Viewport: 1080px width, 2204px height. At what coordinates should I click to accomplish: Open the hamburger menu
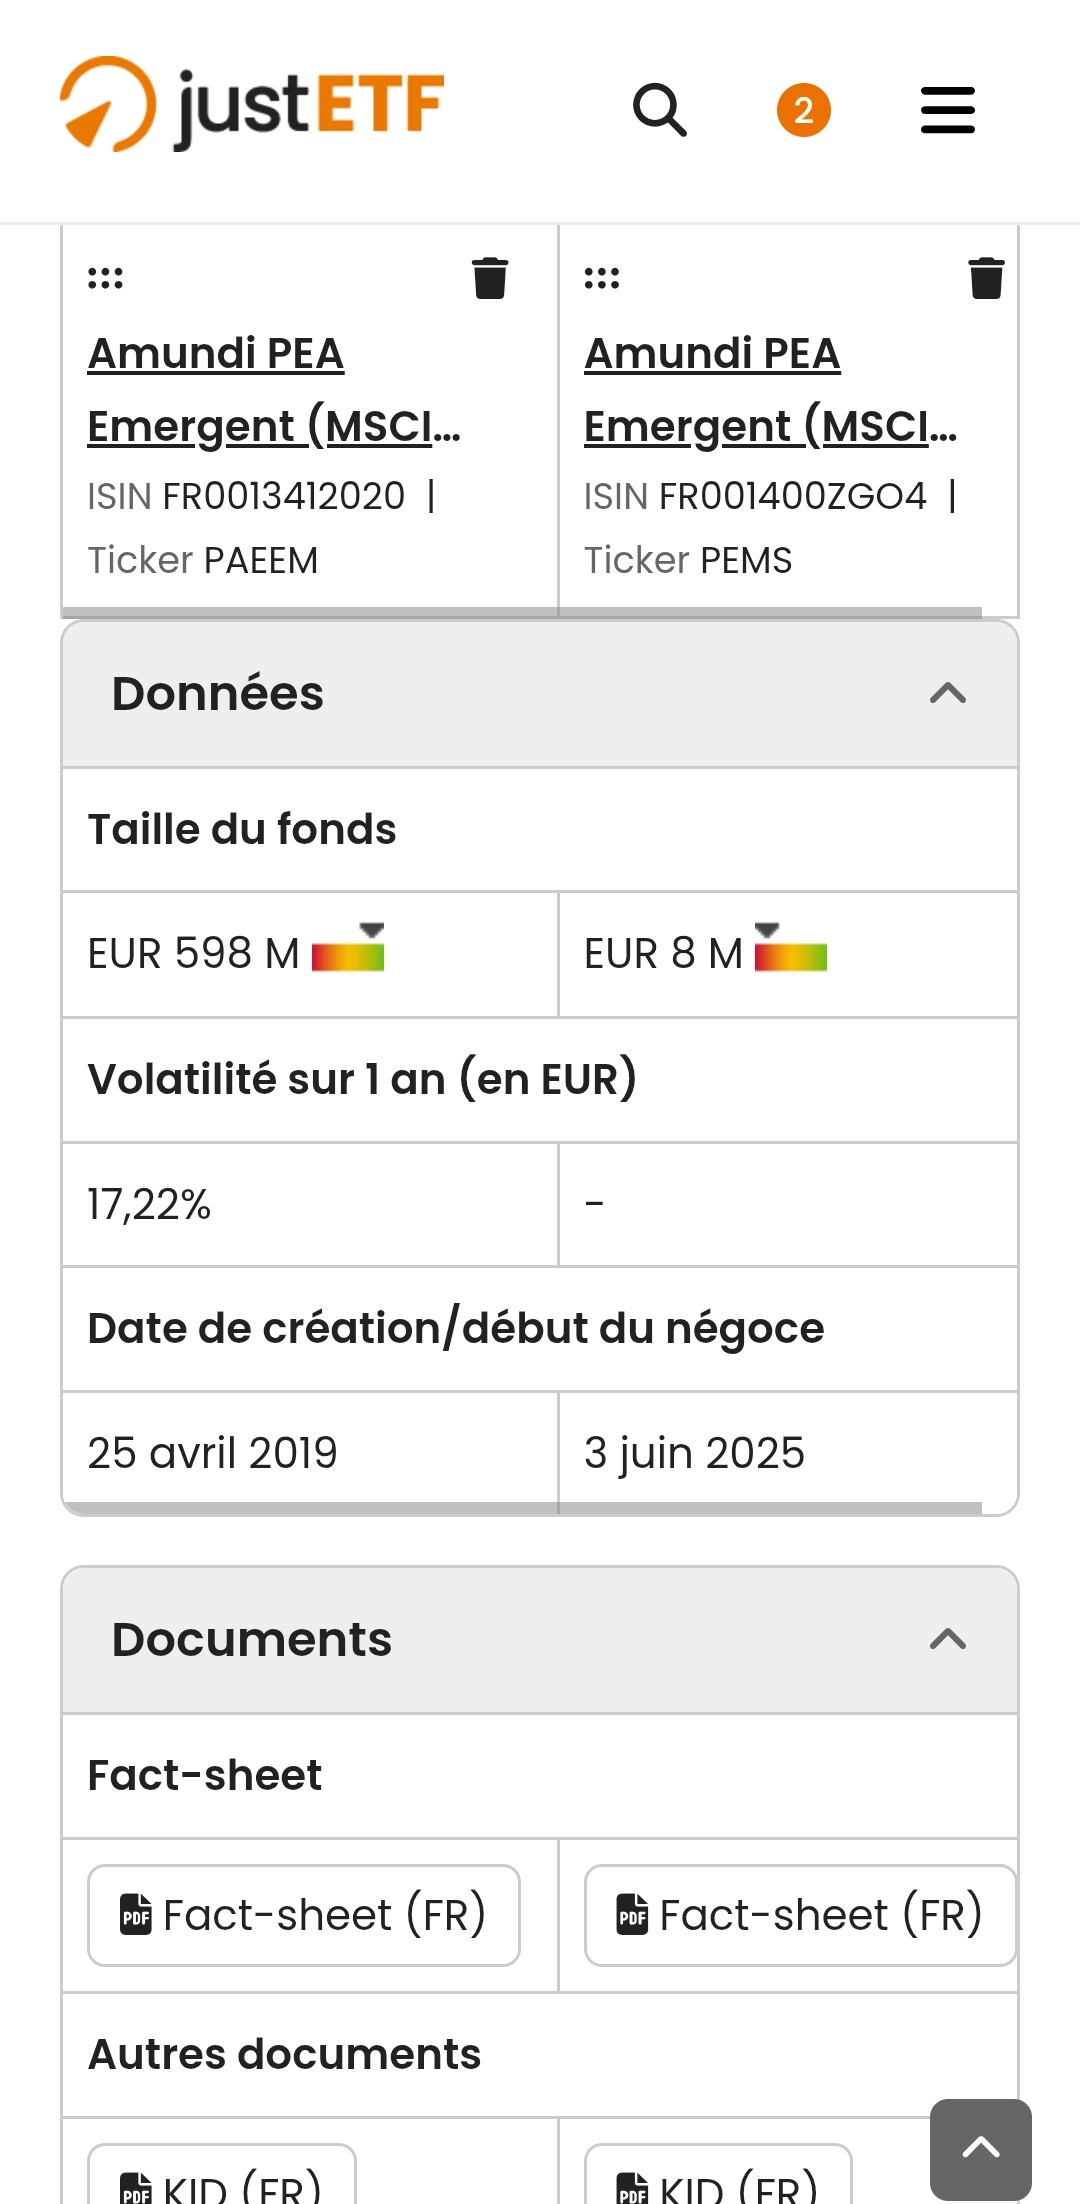pos(947,109)
